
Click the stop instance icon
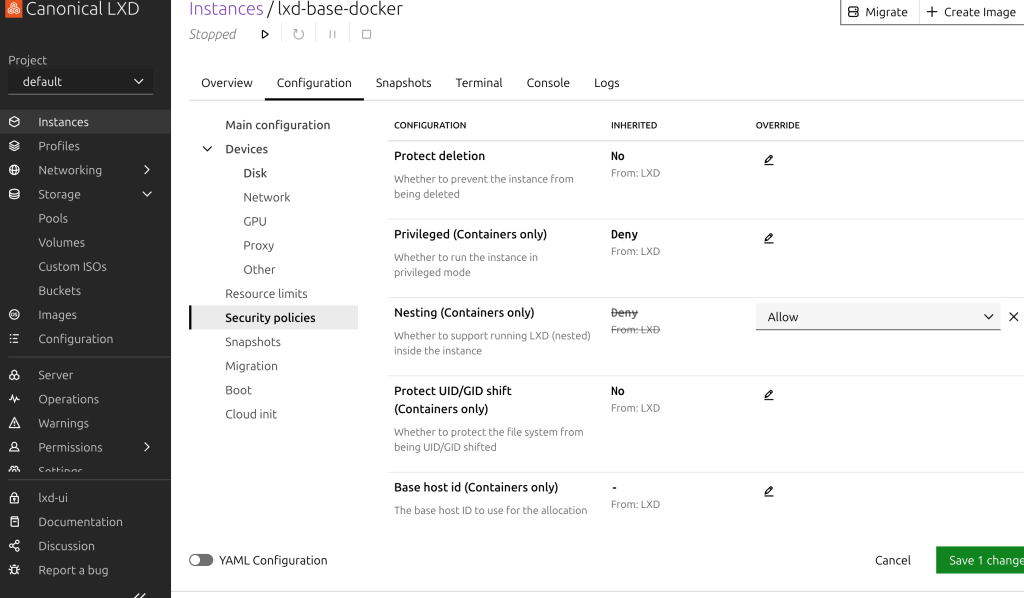point(366,34)
